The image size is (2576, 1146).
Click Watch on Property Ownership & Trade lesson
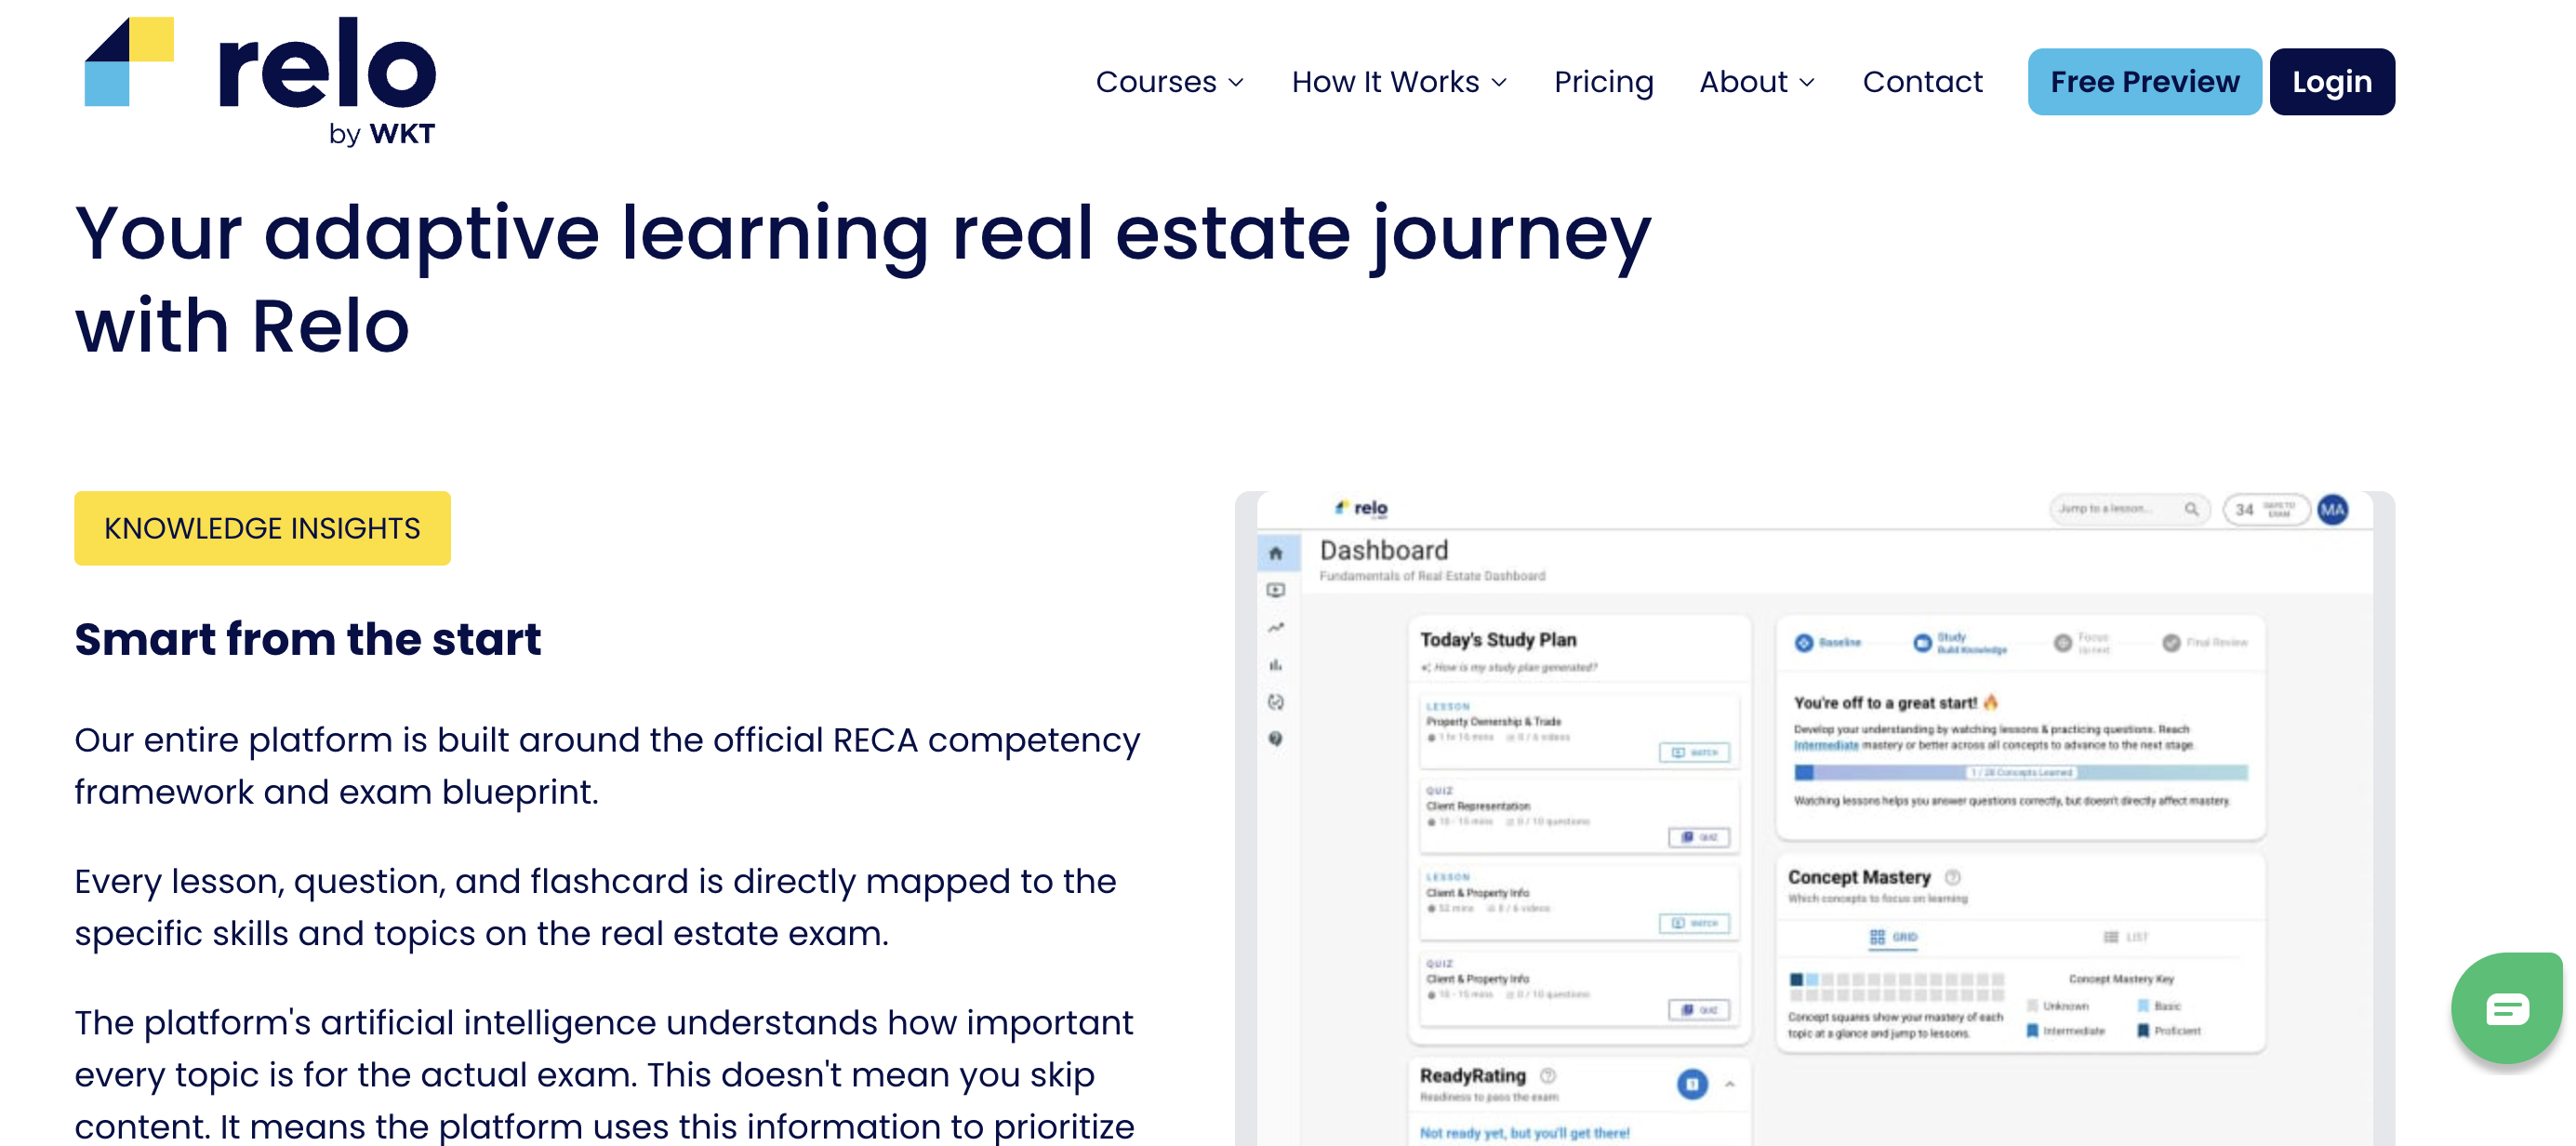(x=1694, y=753)
